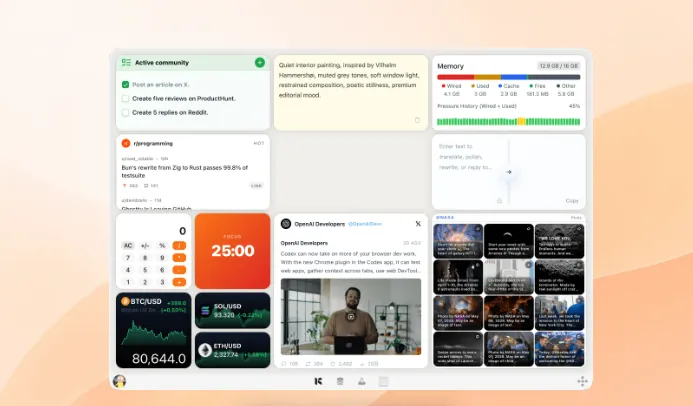Click the Reddit icon next to r/programming
Screen dimensions: 693x406
126,143
